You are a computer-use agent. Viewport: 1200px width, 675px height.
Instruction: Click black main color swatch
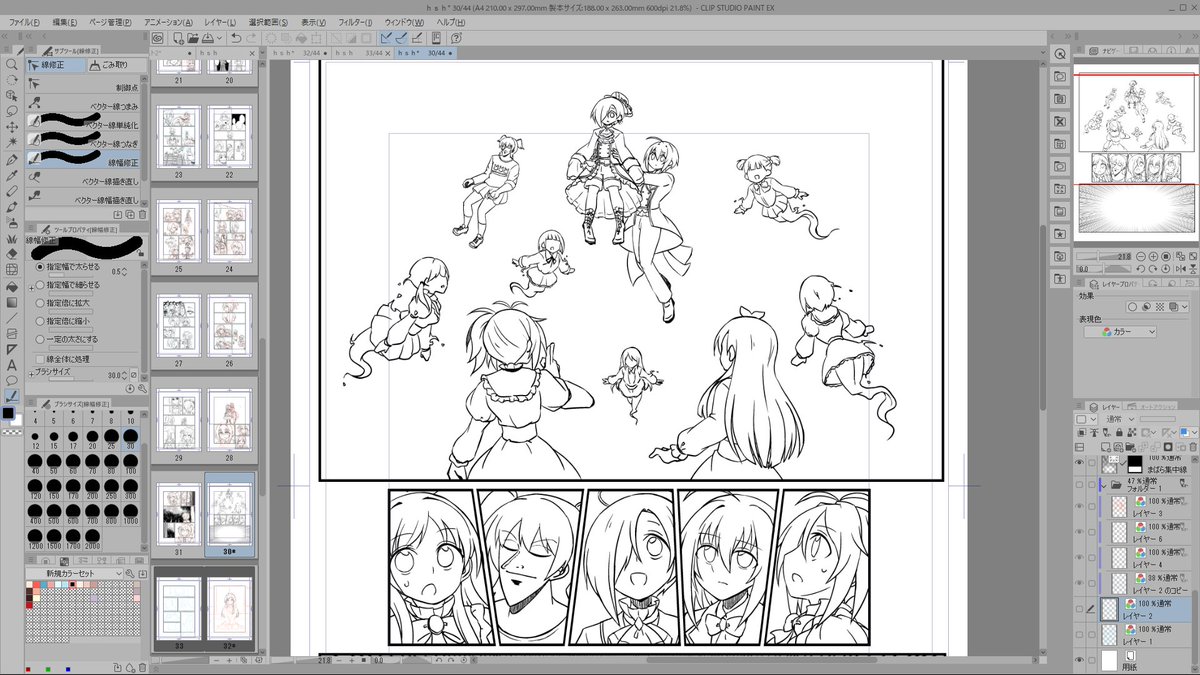(x=9, y=412)
